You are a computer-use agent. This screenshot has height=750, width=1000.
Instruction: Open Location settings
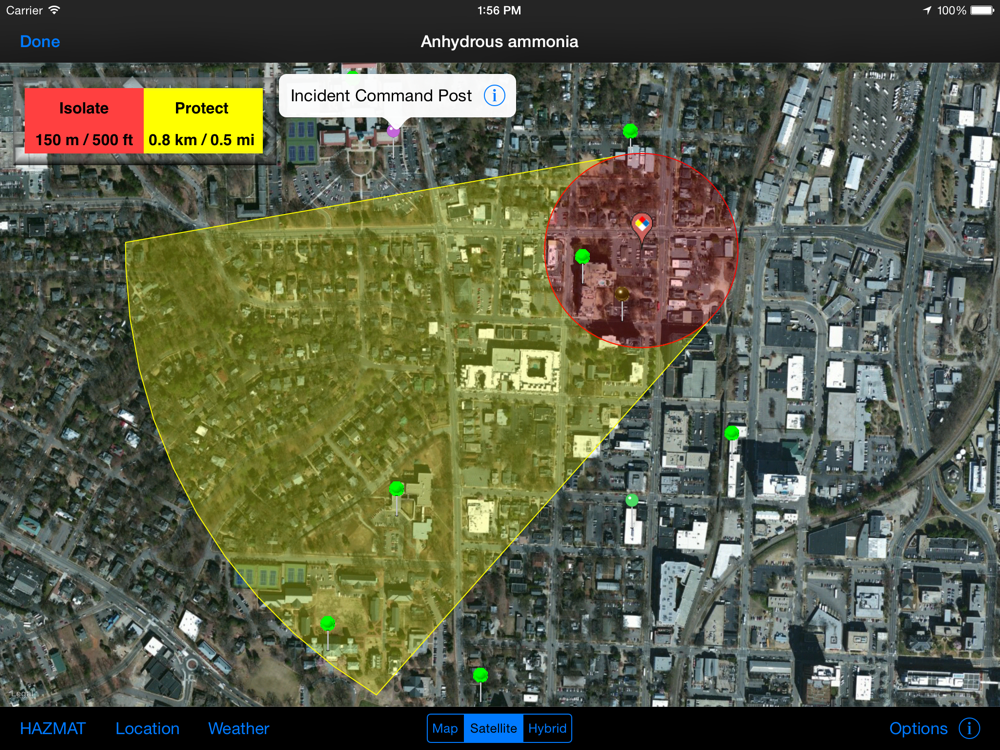pyautogui.click(x=147, y=728)
